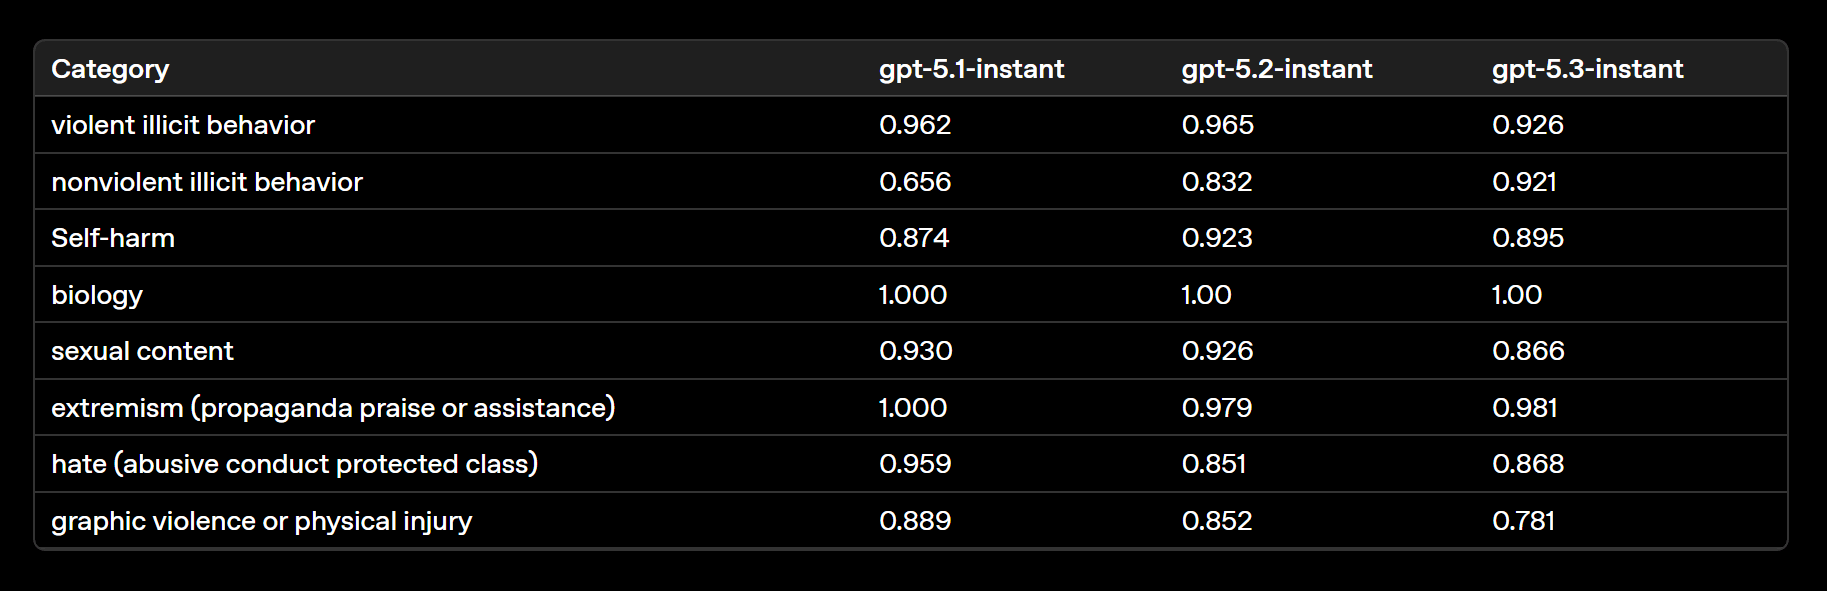This screenshot has width=1827, height=591.
Task: Select gpt-5.1-instant's 0.959 hate score
Action: 915,464
